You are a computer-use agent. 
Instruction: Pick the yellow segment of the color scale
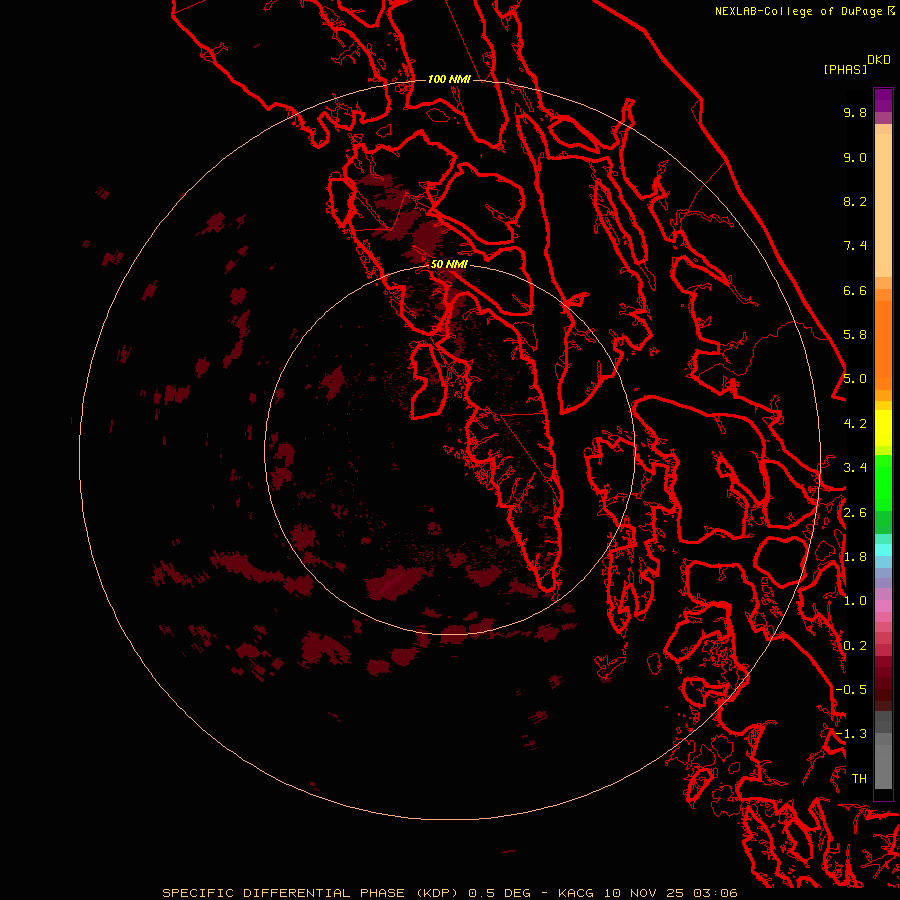coord(883,428)
